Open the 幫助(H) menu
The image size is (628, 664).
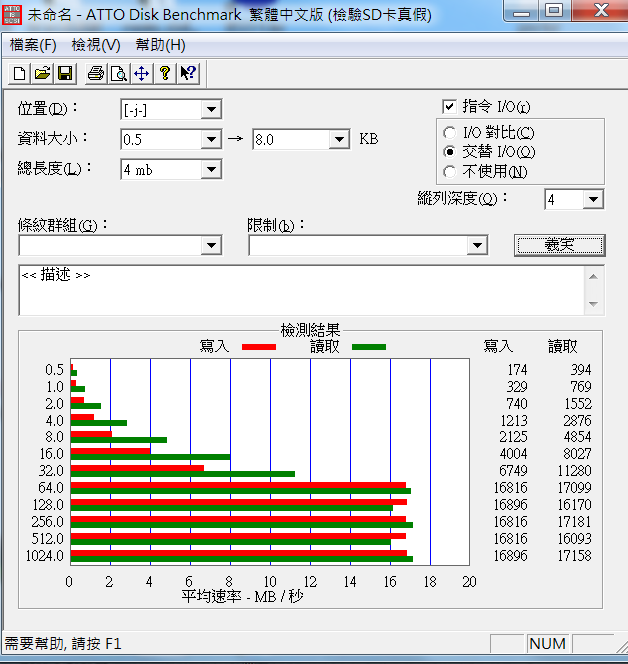(160, 45)
